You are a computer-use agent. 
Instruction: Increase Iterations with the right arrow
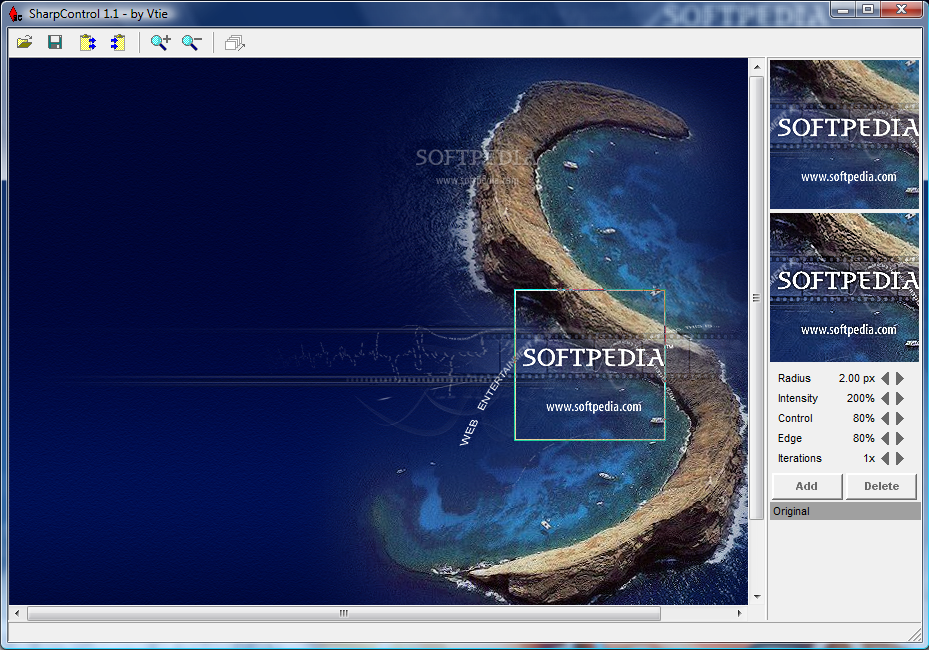(900, 458)
